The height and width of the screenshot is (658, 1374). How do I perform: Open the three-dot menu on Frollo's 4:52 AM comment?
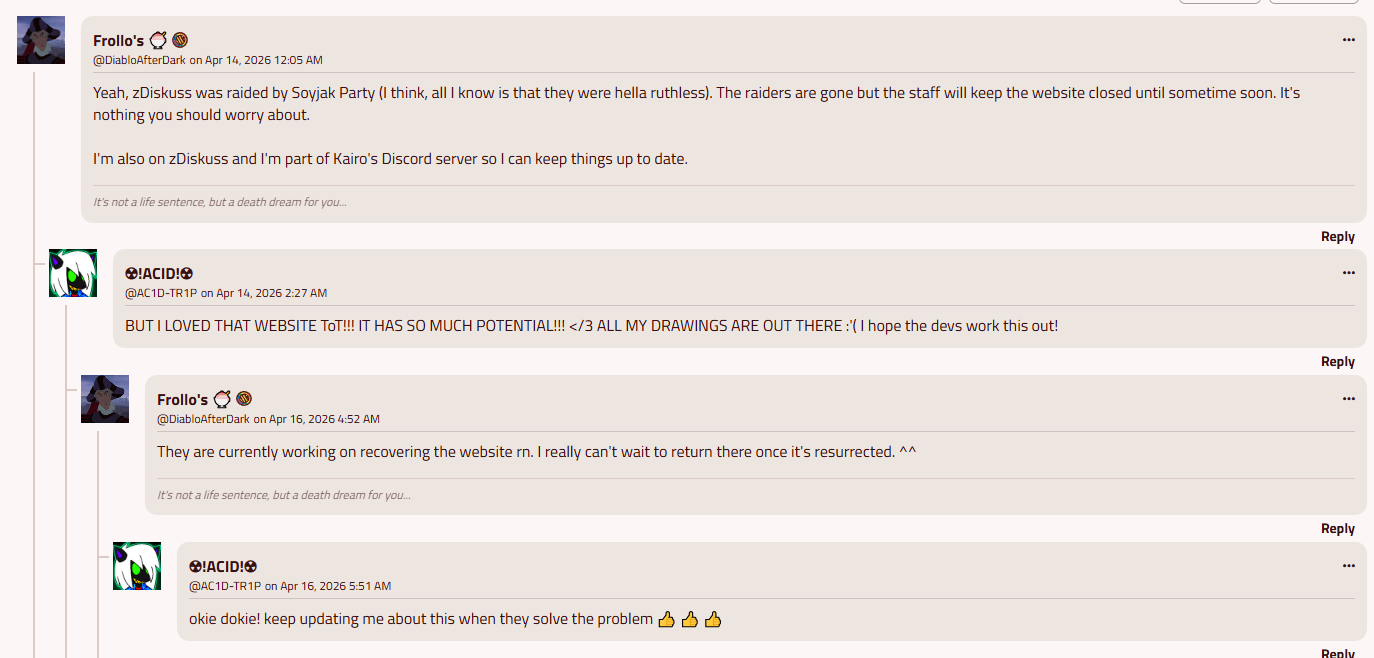1348,399
